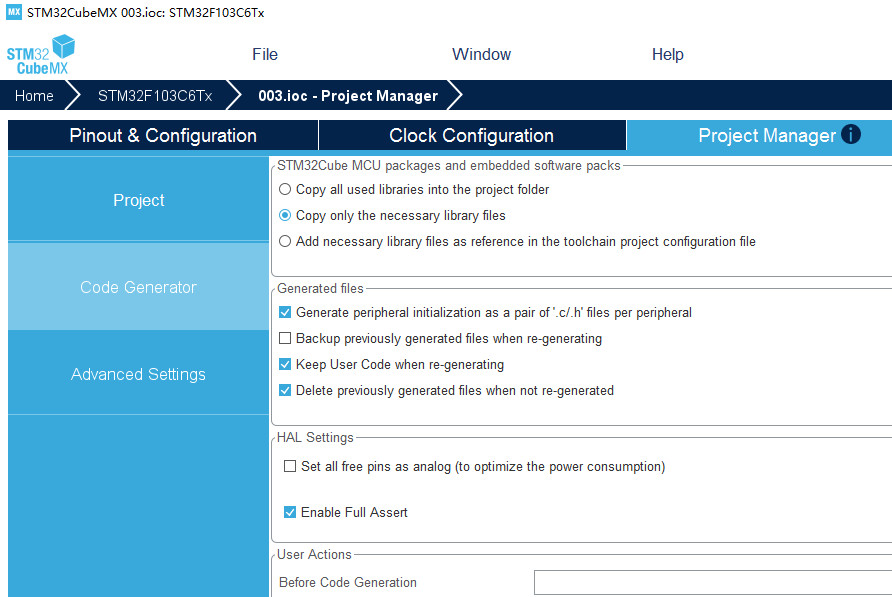Click the Project Manager info icon
The height and width of the screenshot is (597, 892).
coord(850,135)
